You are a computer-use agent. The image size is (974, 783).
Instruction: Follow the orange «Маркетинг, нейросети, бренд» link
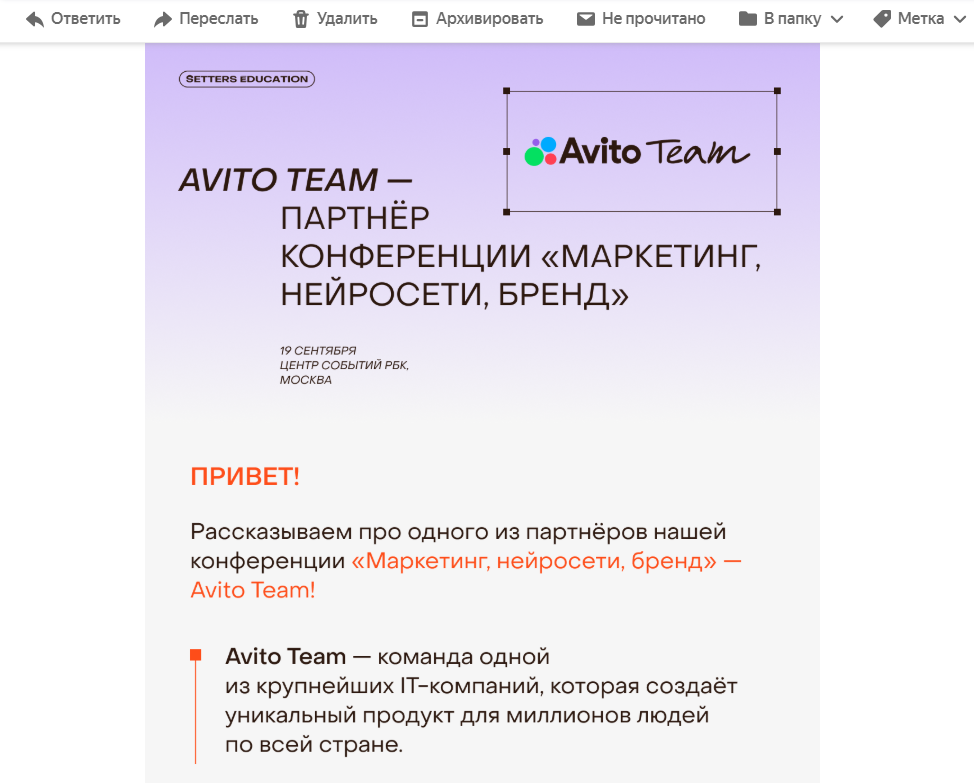pyautogui.click(x=534, y=561)
